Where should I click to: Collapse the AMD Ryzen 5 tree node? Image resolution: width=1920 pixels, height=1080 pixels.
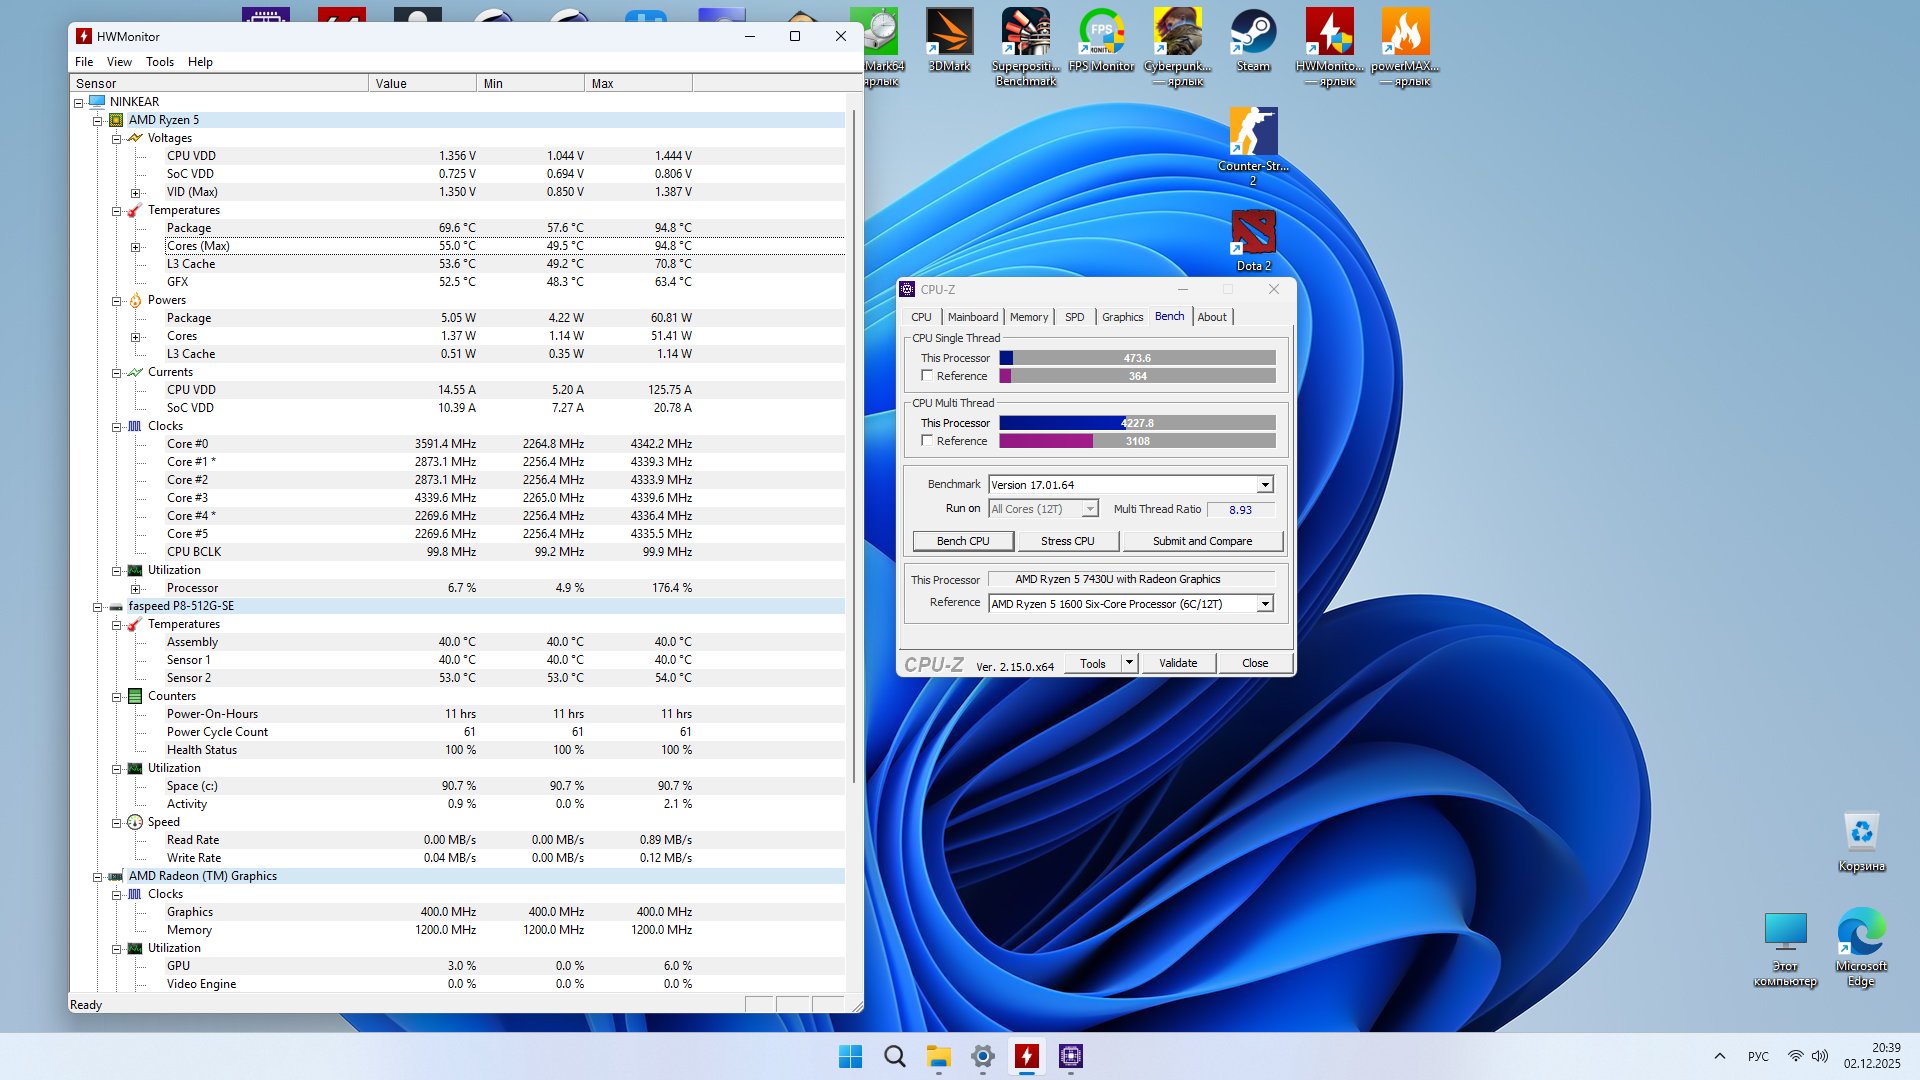pos(98,120)
